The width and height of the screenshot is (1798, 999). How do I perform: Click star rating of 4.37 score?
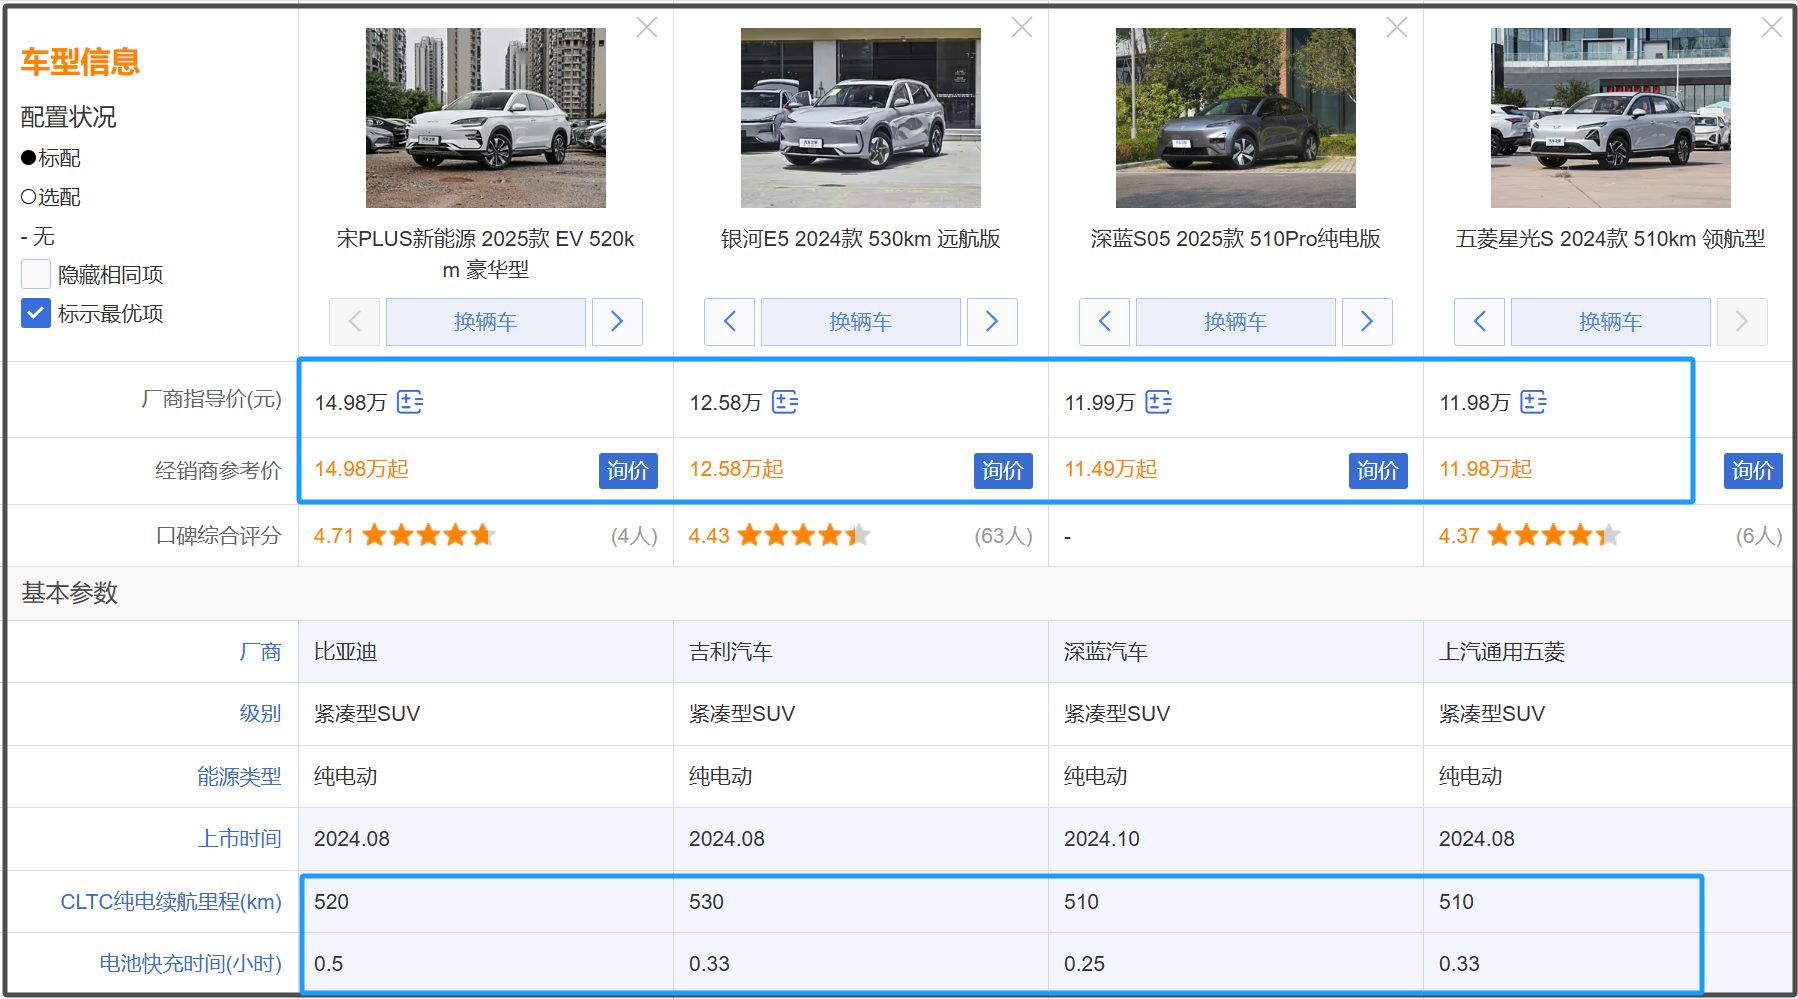[1554, 535]
